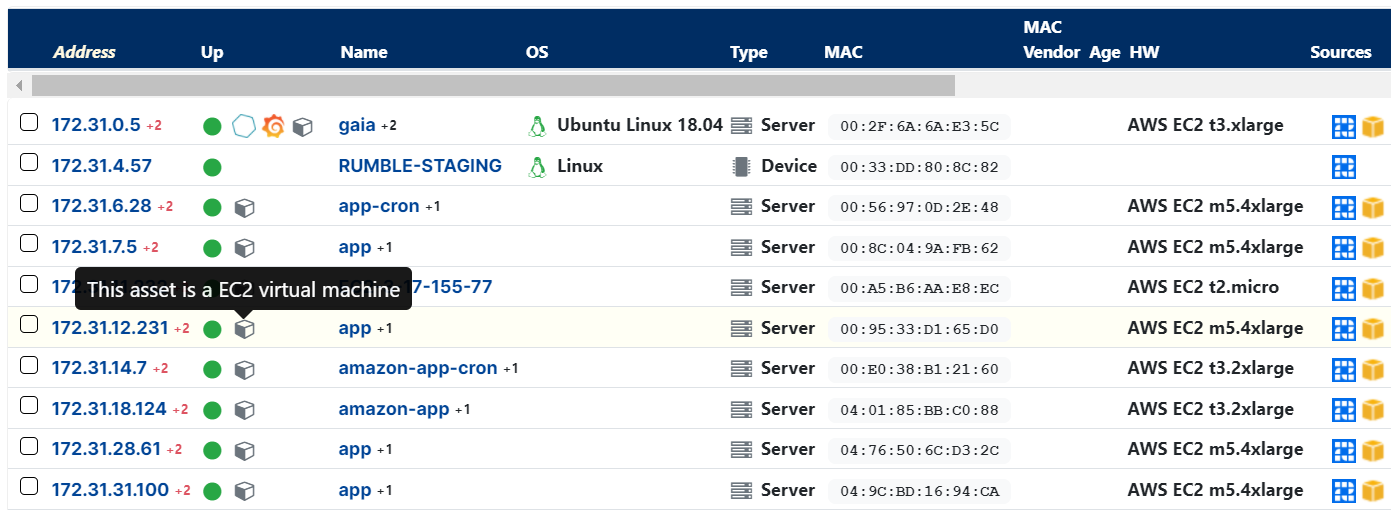Viewport: 1391px width, 510px height.
Task: Click the hardware text AWS EC2 t2.micro
Action: point(1203,287)
